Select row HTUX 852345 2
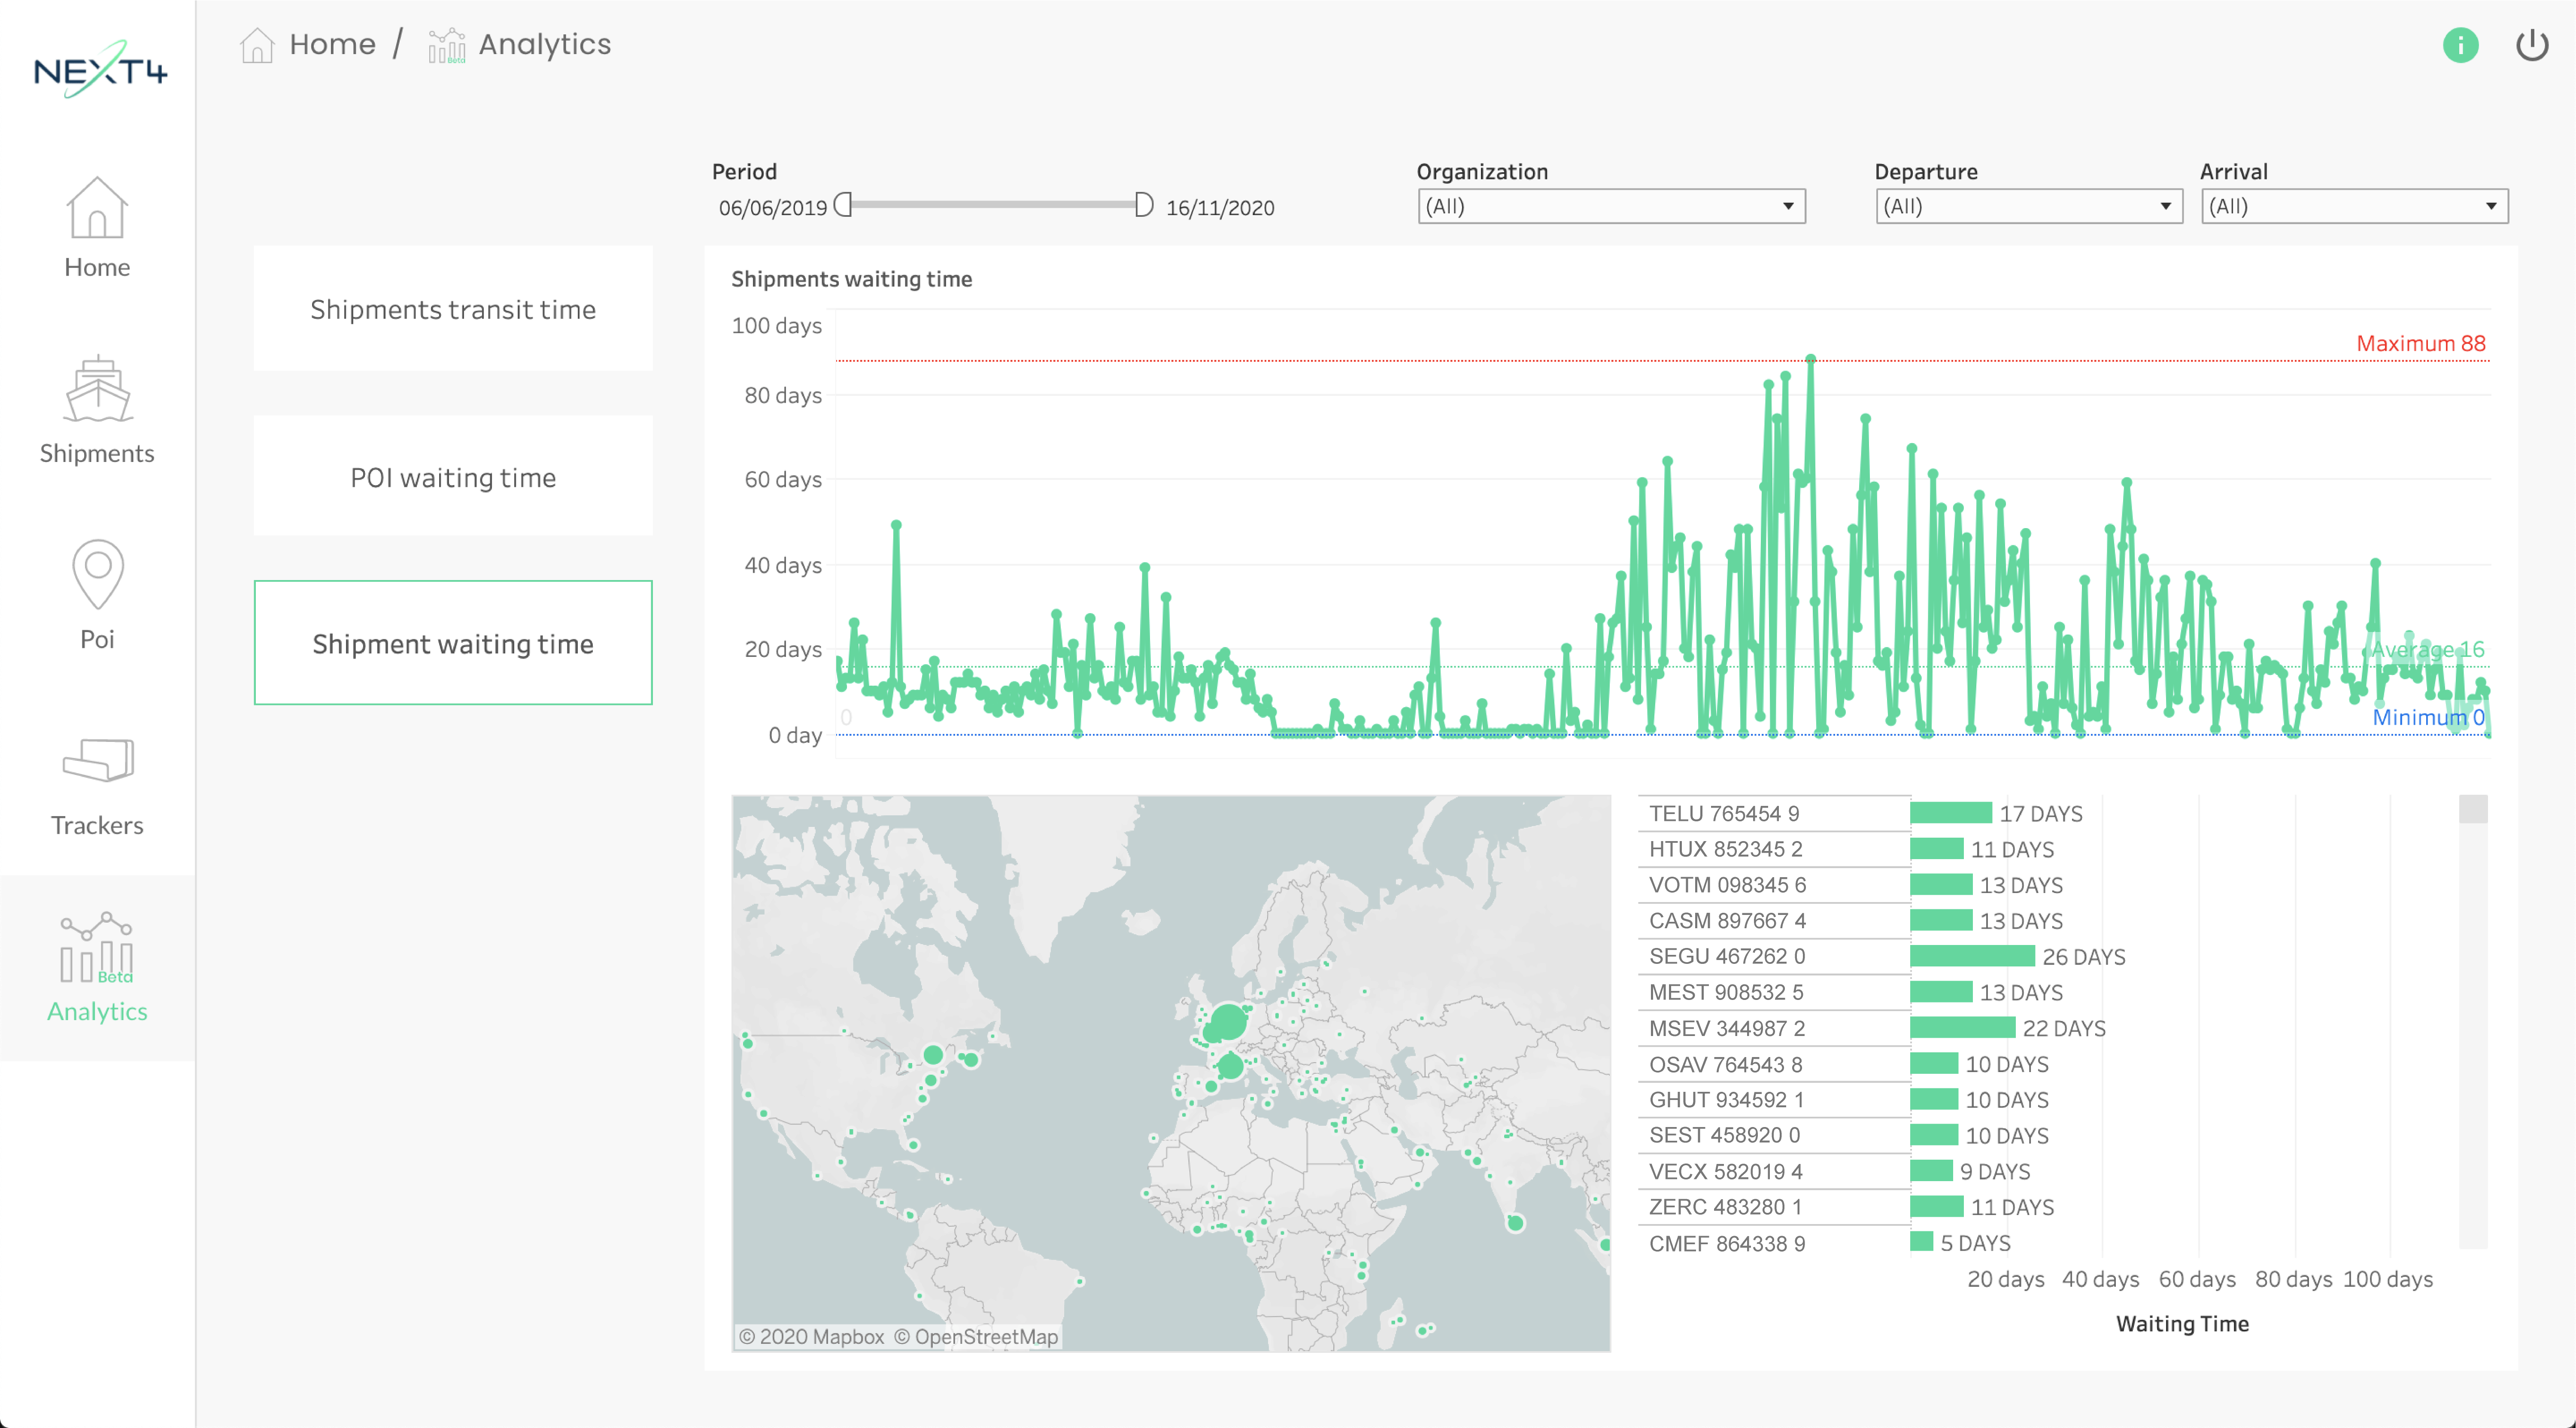The height and width of the screenshot is (1428, 2576). 1774,849
